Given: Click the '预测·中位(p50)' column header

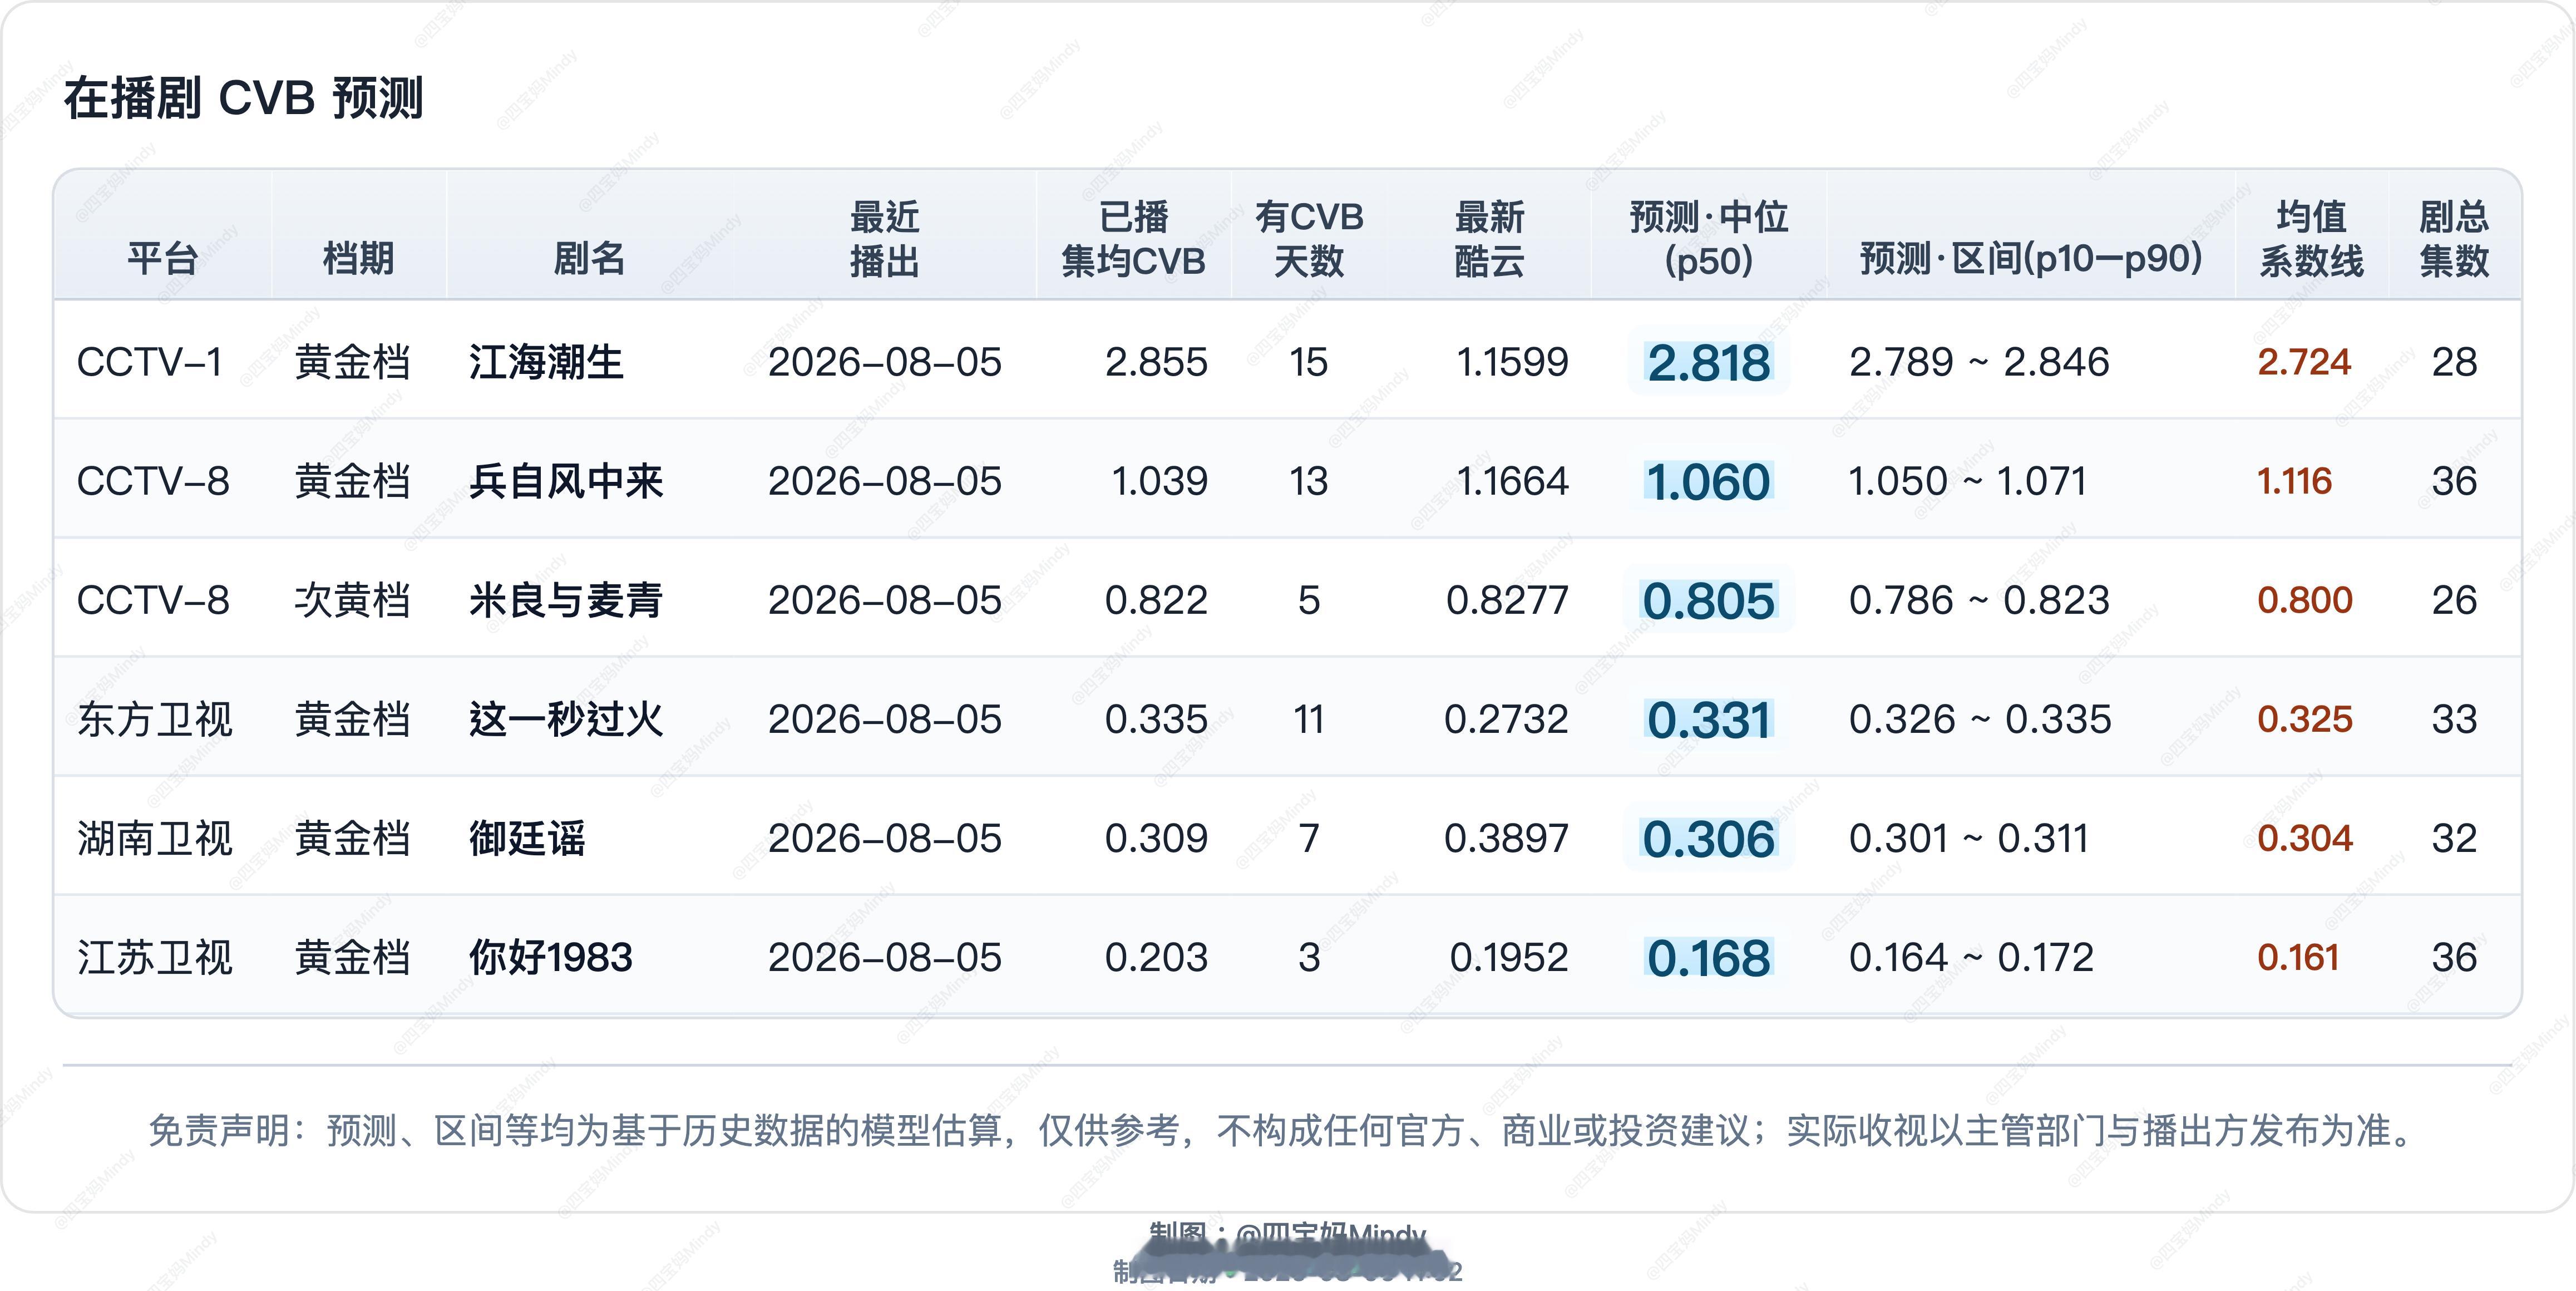Looking at the screenshot, I should [x=1709, y=239].
